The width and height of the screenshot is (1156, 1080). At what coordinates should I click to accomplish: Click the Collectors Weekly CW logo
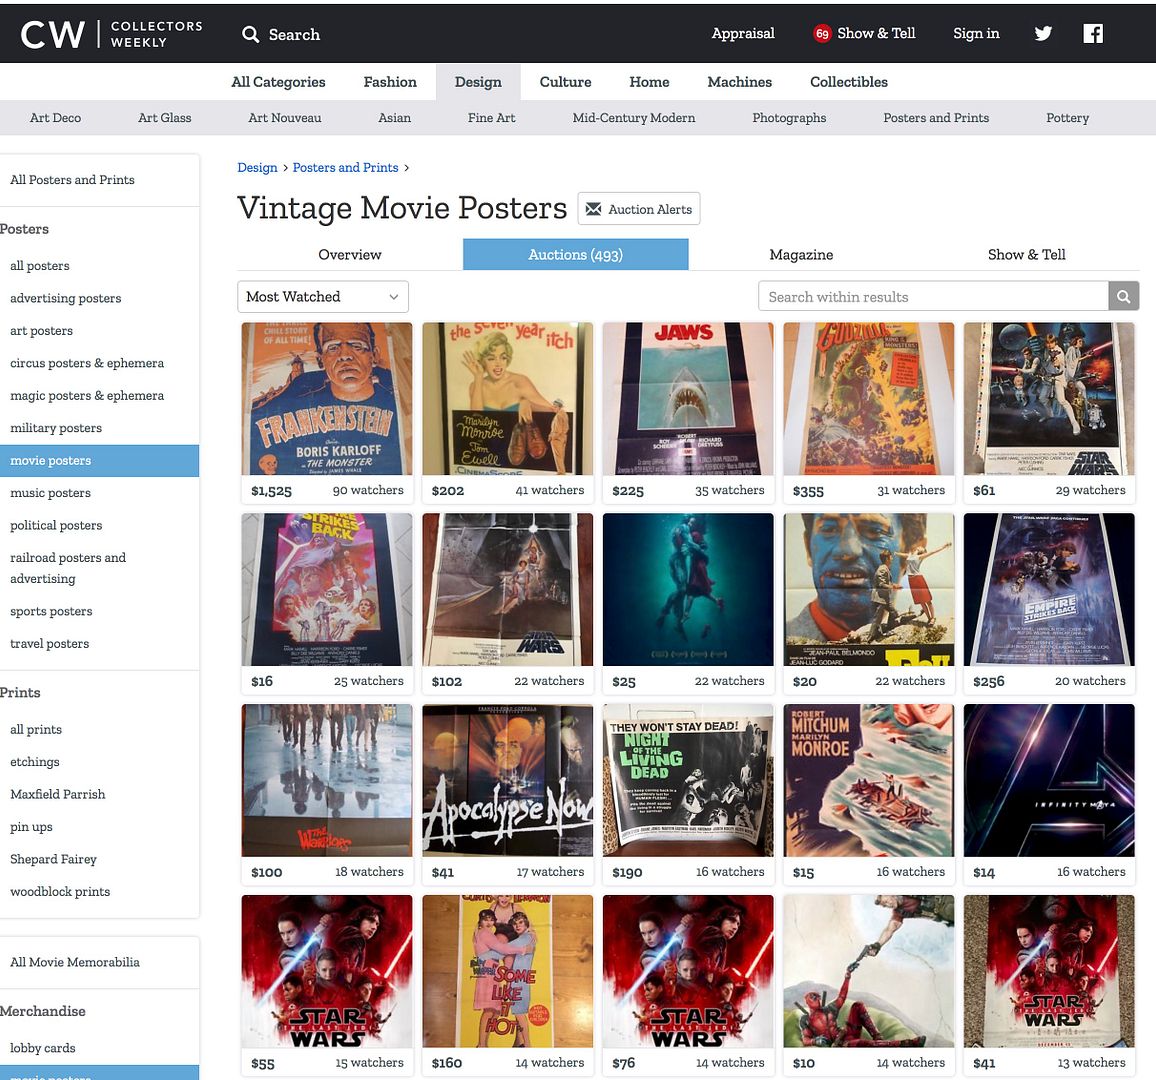[x=111, y=34]
